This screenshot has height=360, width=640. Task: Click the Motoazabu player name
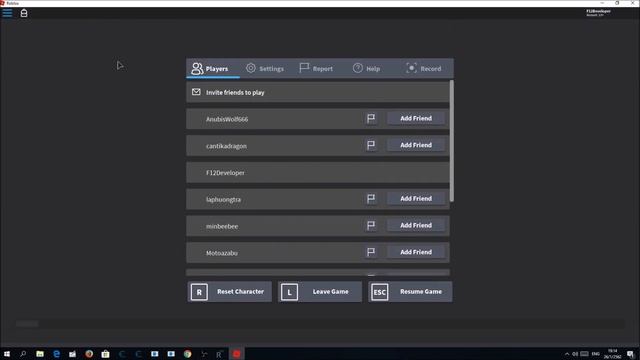pos(222,253)
